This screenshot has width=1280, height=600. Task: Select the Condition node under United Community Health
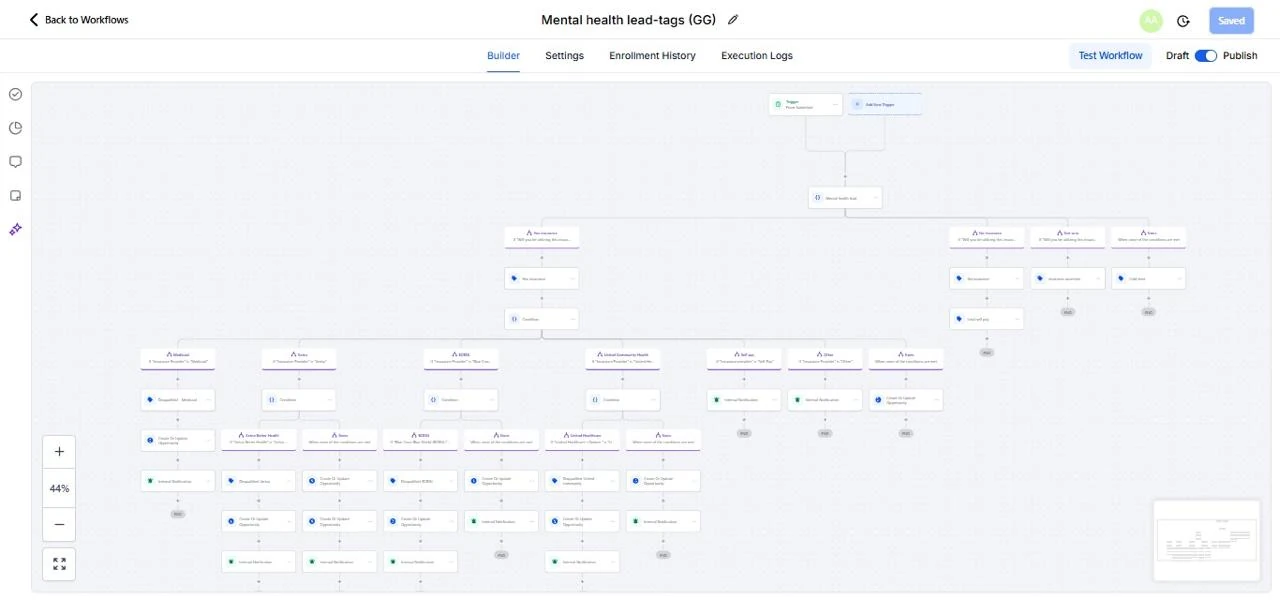click(x=622, y=399)
